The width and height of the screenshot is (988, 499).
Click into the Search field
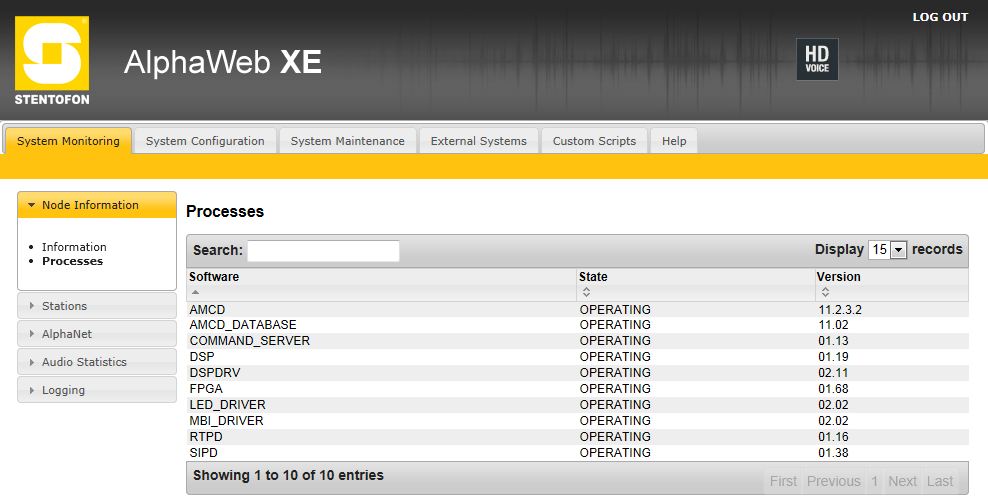[x=323, y=250]
